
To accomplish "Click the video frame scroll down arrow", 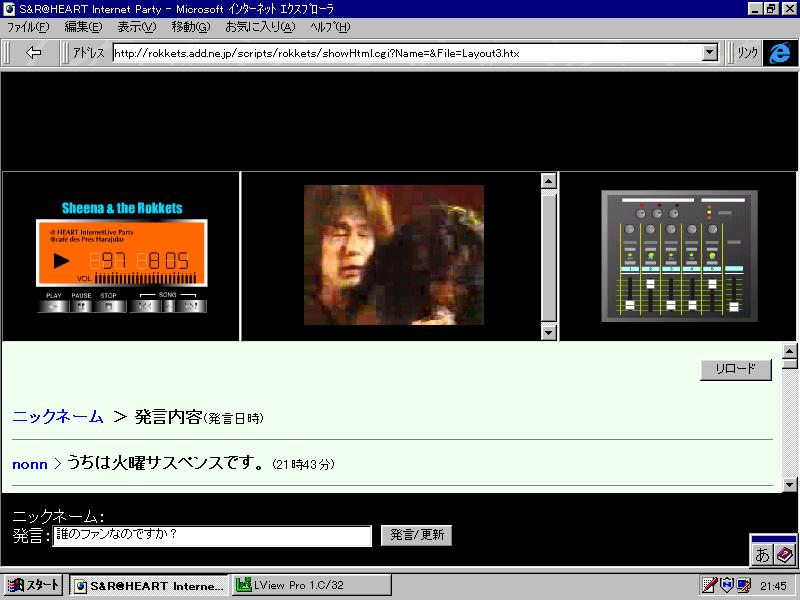I will coord(548,333).
